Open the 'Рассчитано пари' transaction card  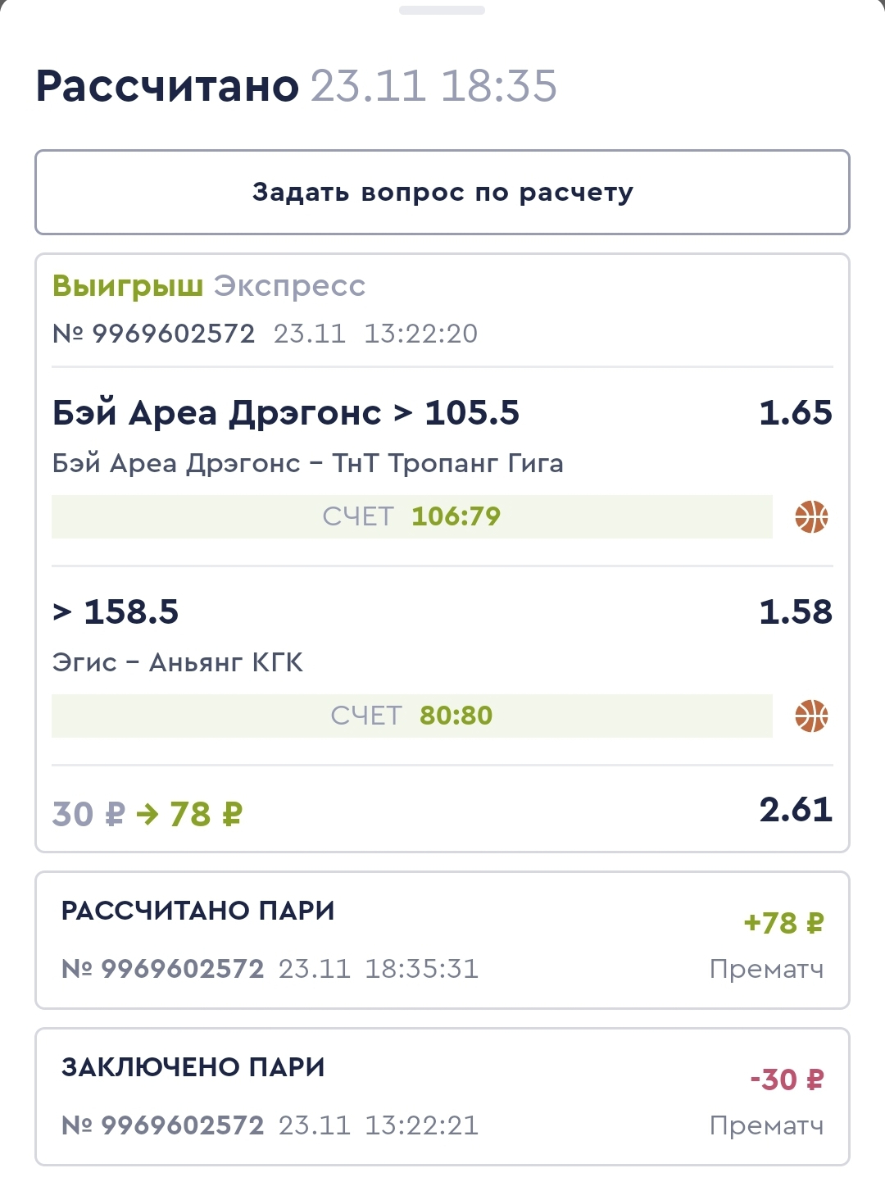pos(442,940)
